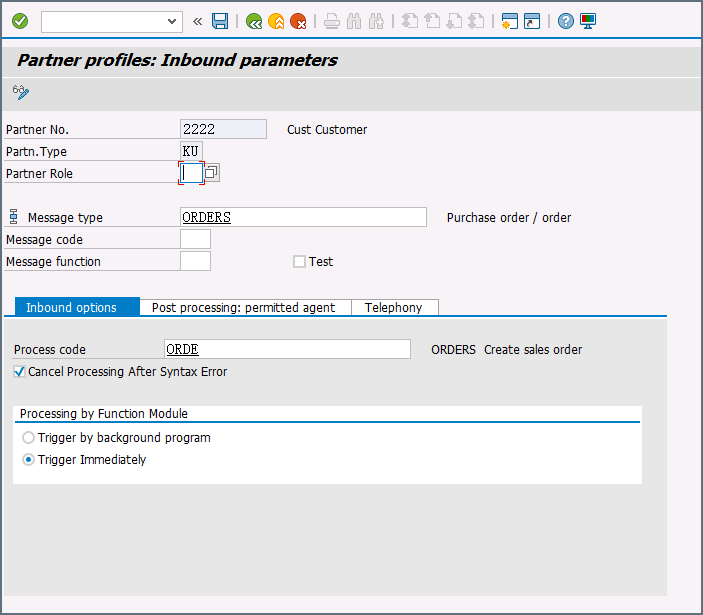The image size is (703, 615).
Task: Select Trigger by background program radio
Action: [28, 437]
